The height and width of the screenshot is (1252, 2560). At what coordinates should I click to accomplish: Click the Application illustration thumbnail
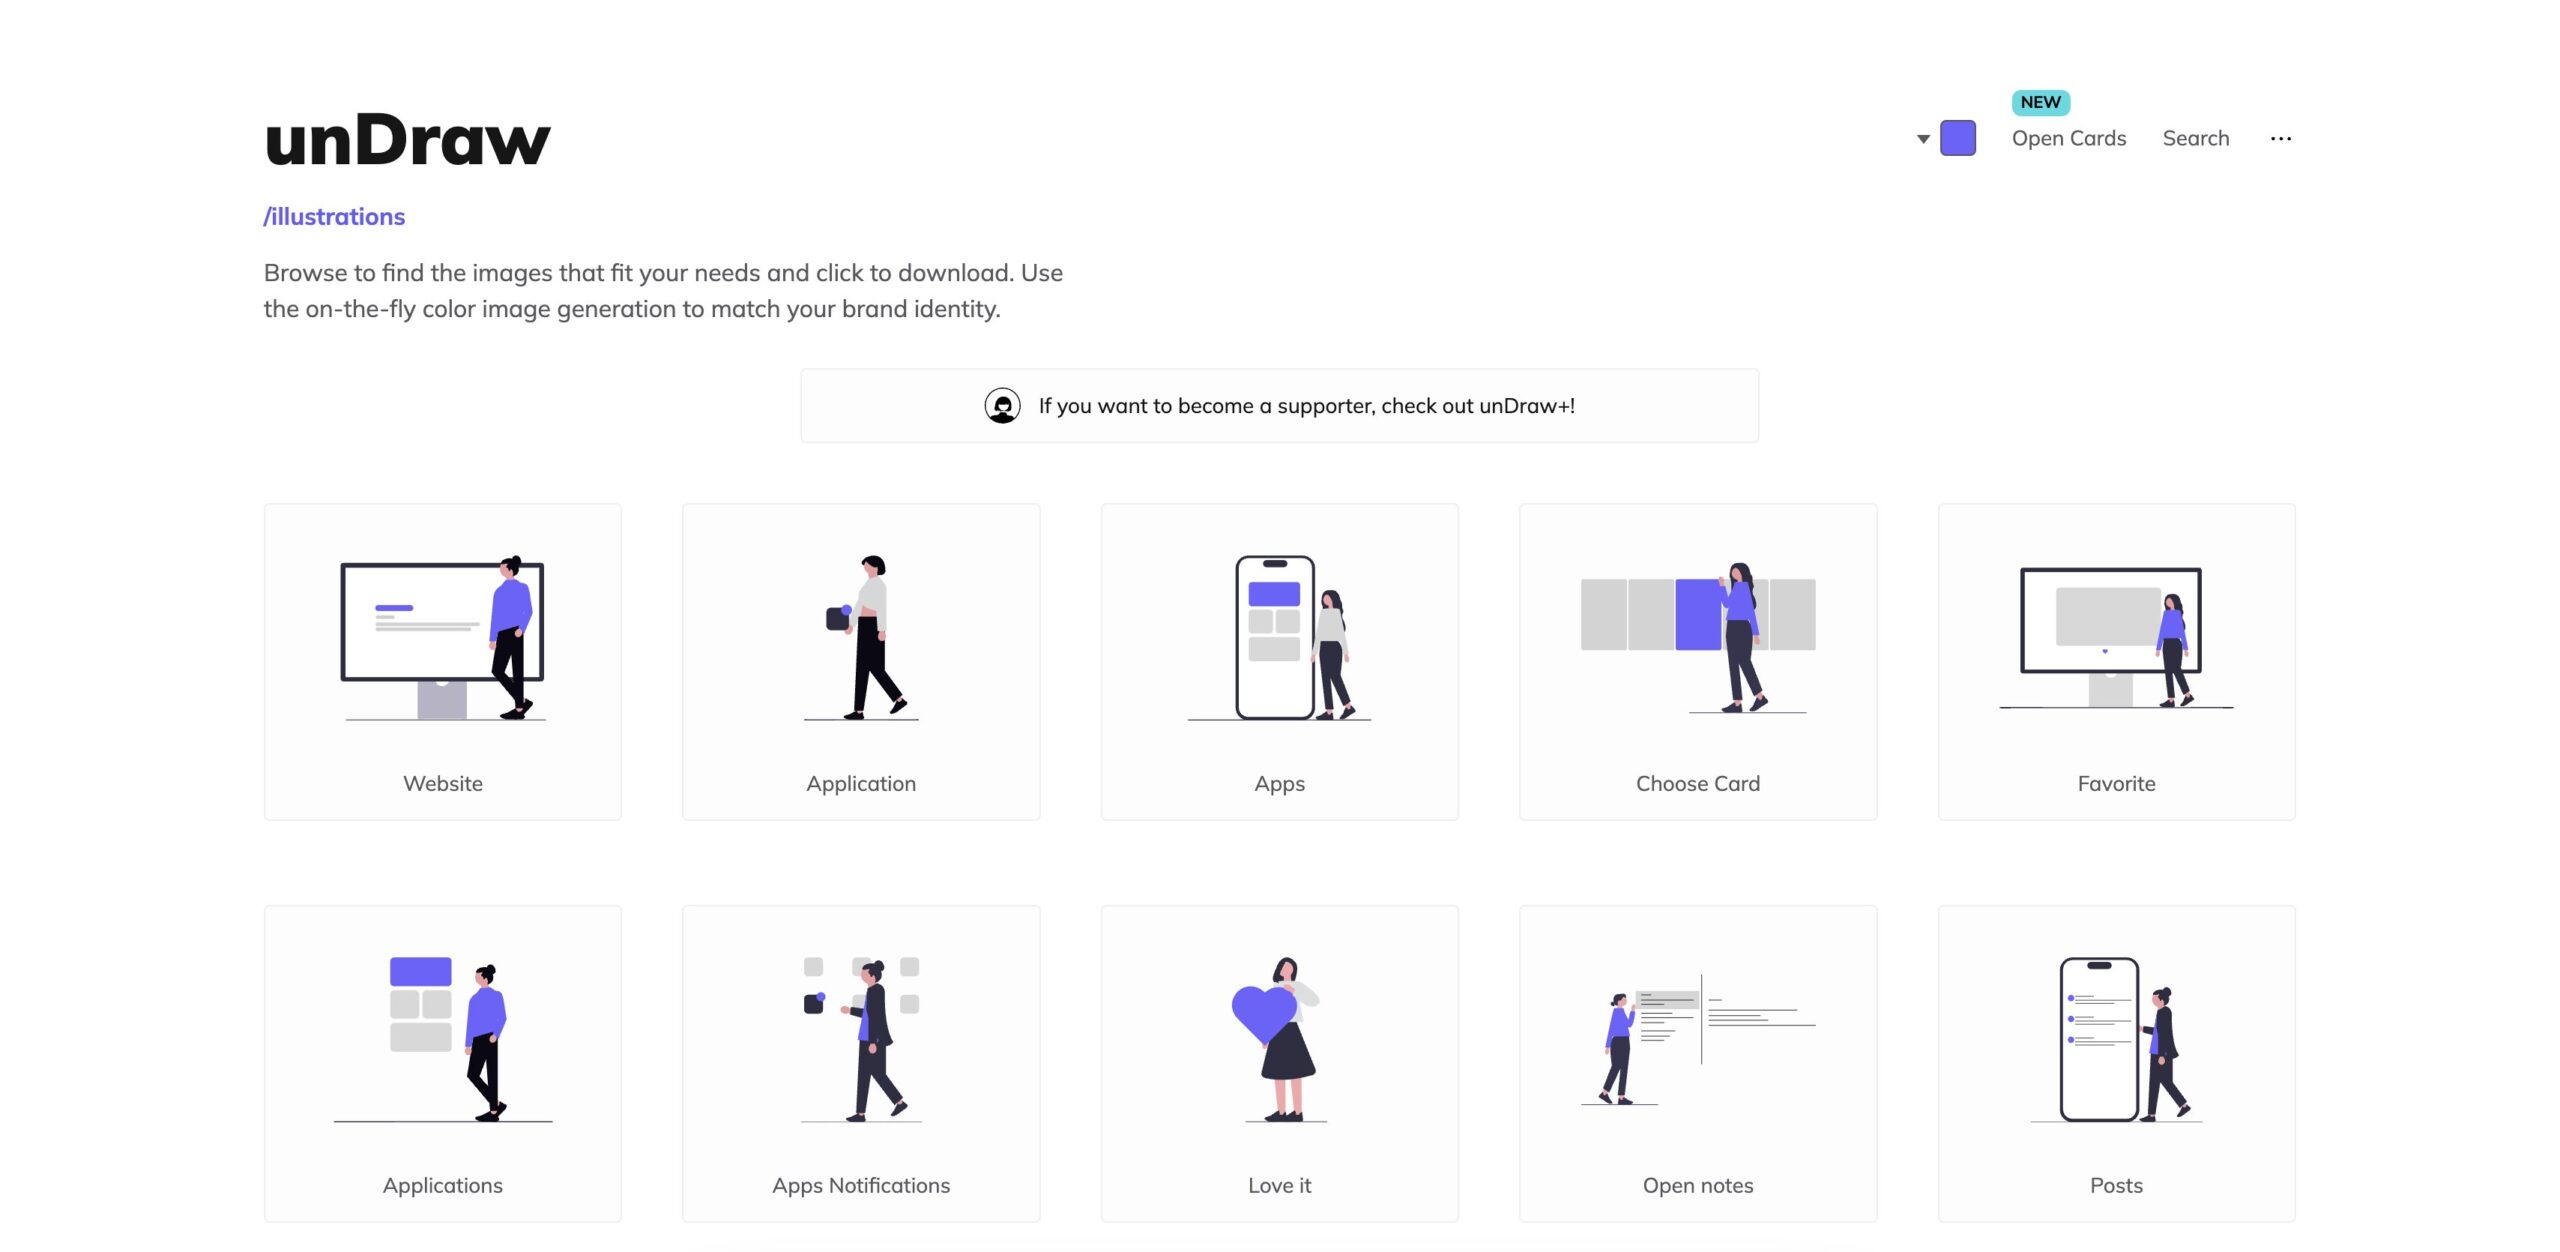pos(860,661)
